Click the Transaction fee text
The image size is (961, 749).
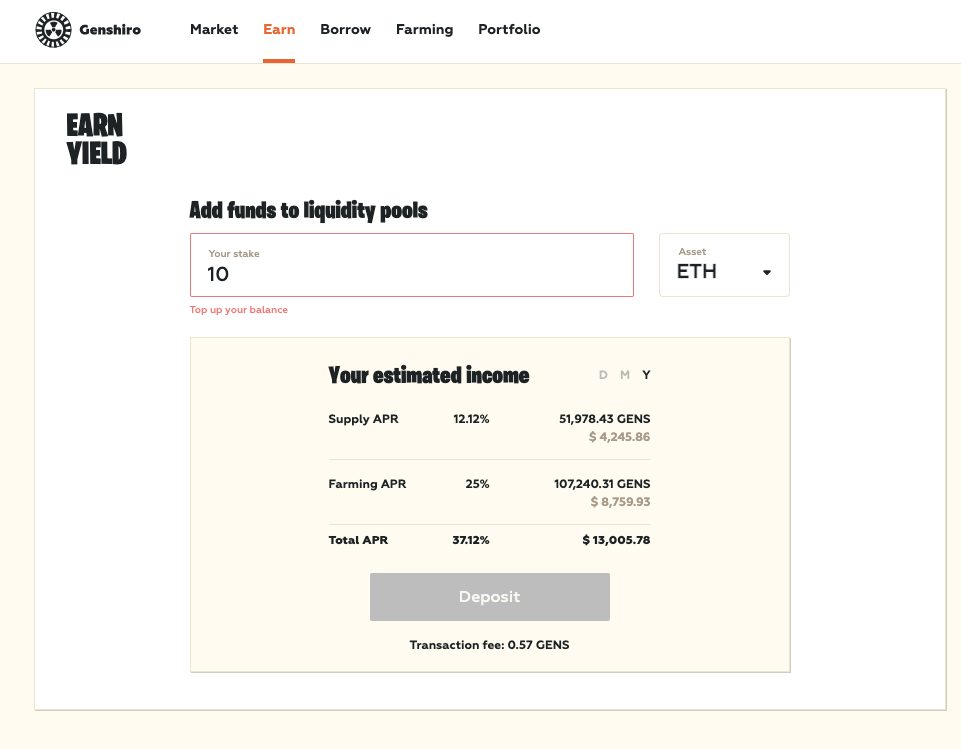tap(489, 645)
